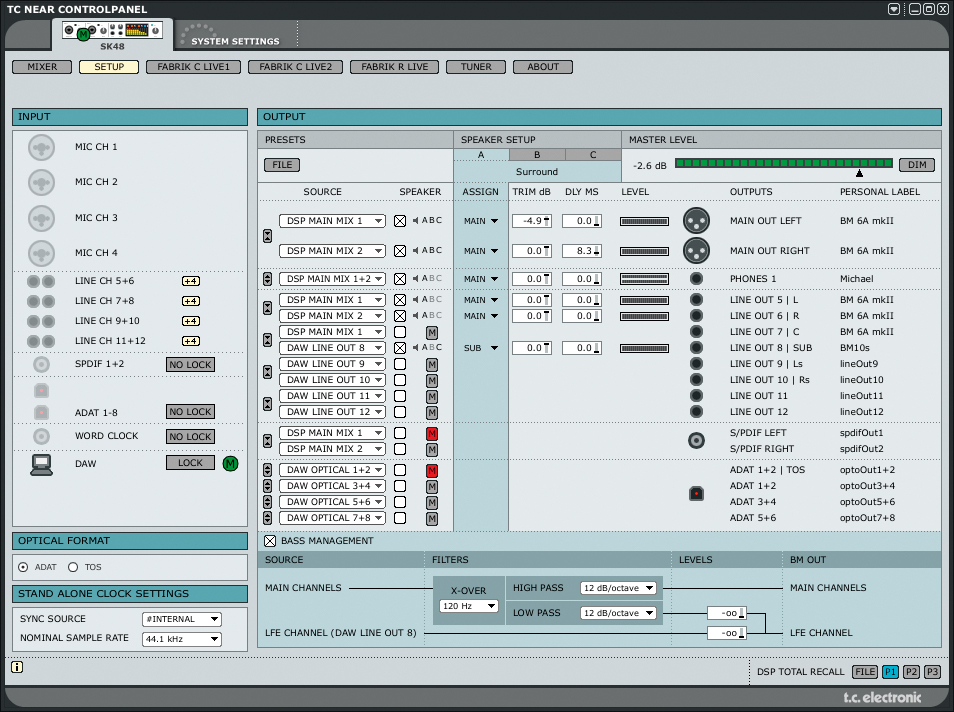Select the TOS optical format radio button
This screenshot has height=712, width=954.
73,567
